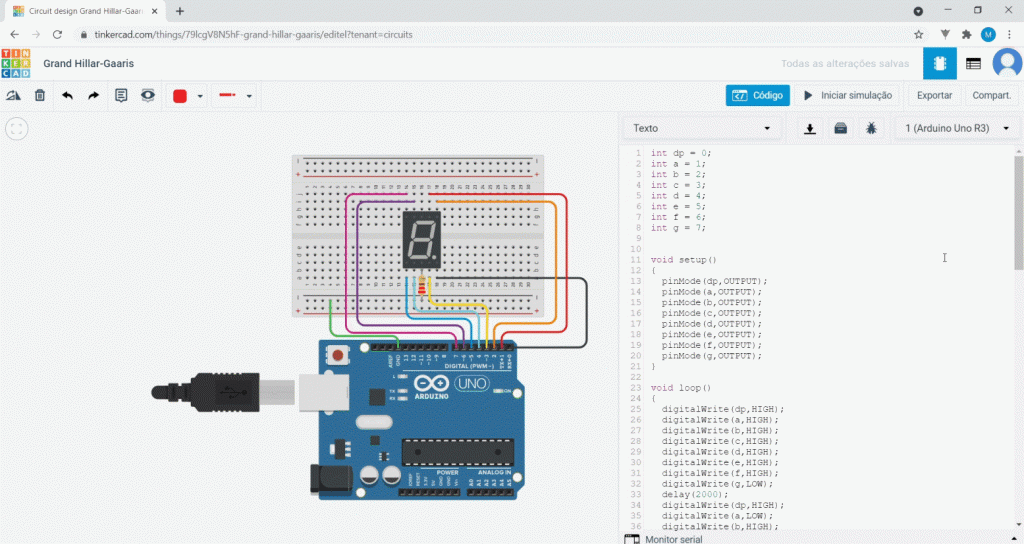Expand the wire type dropdown arrow
This screenshot has width=1024, height=544.
click(249, 97)
